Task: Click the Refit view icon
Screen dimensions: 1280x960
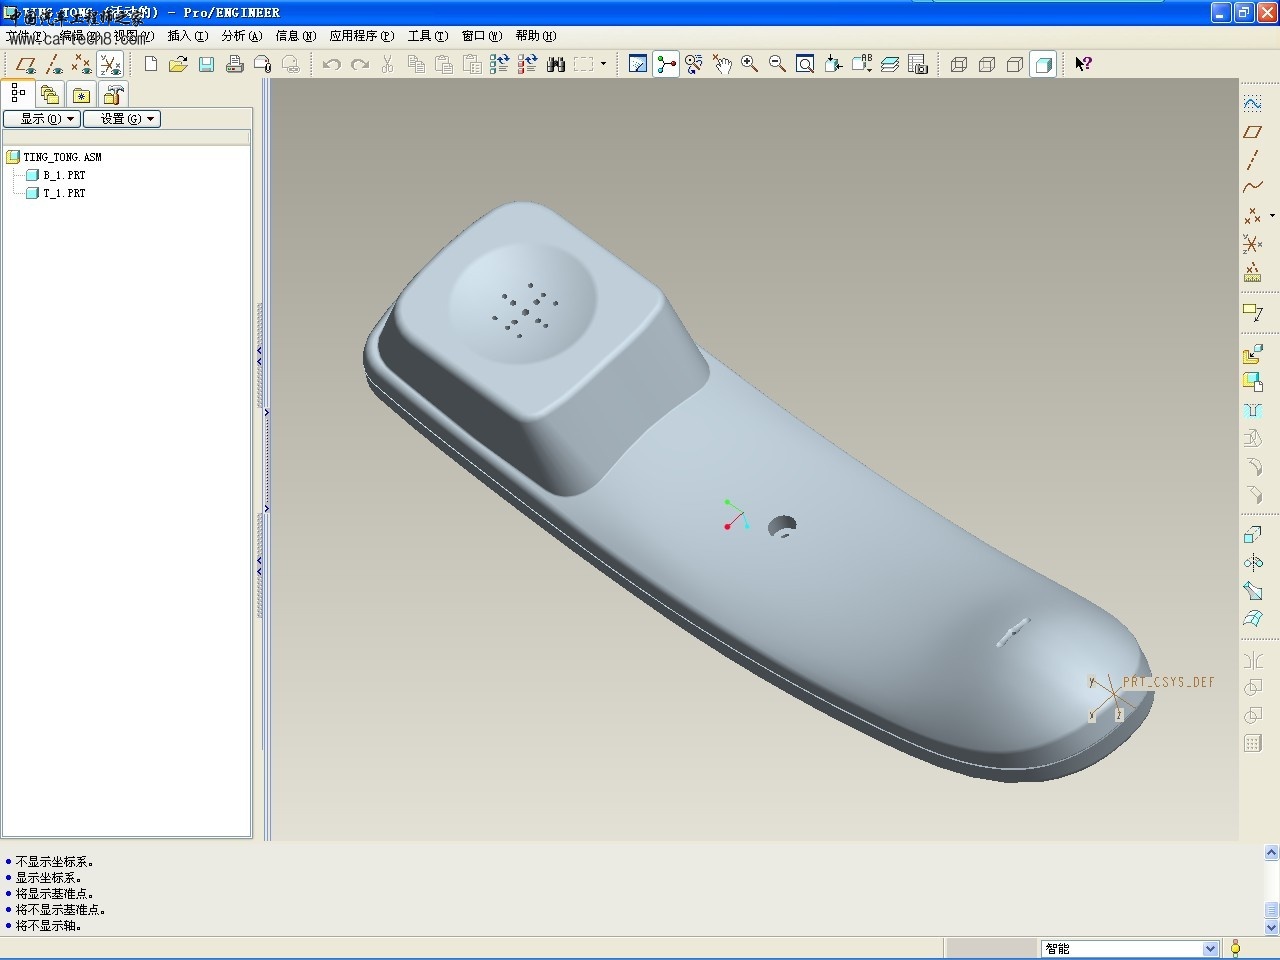Action: click(x=805, y=64)
